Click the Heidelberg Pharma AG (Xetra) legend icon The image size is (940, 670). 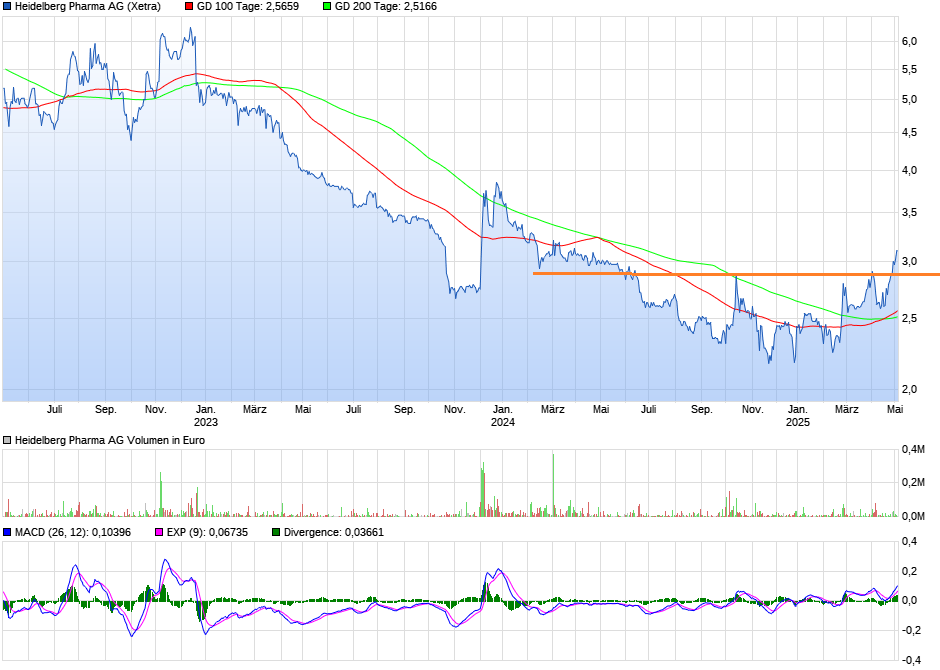tap(8, 8)
